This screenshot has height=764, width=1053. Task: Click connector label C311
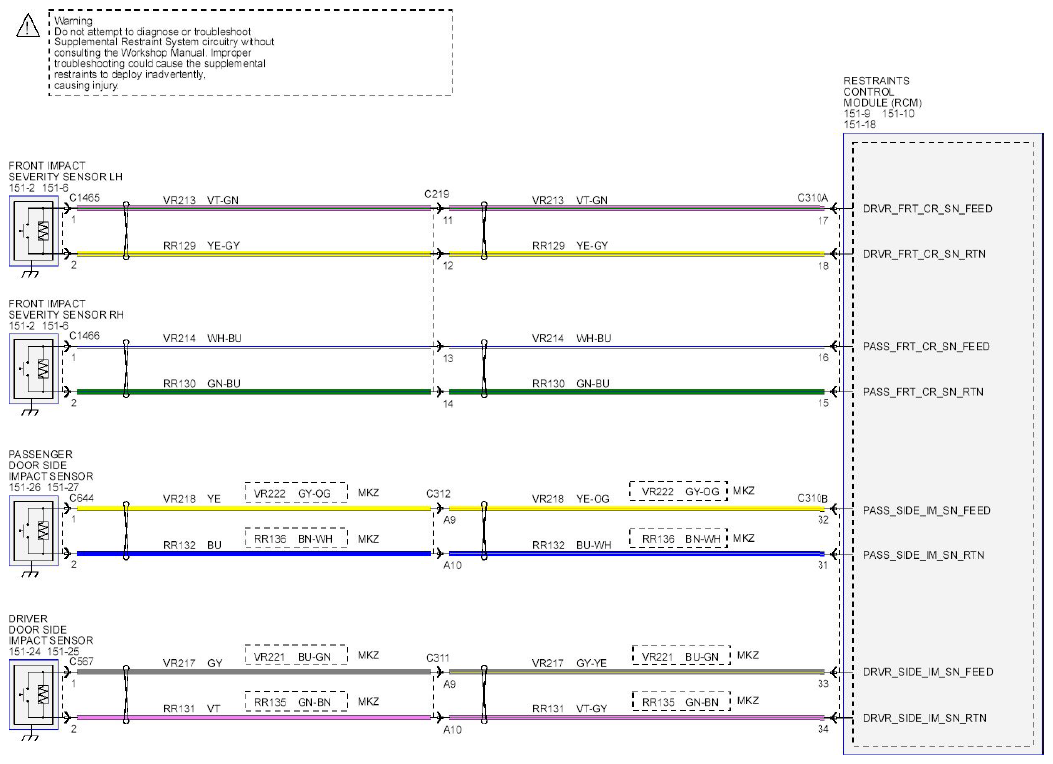(438, 658)
